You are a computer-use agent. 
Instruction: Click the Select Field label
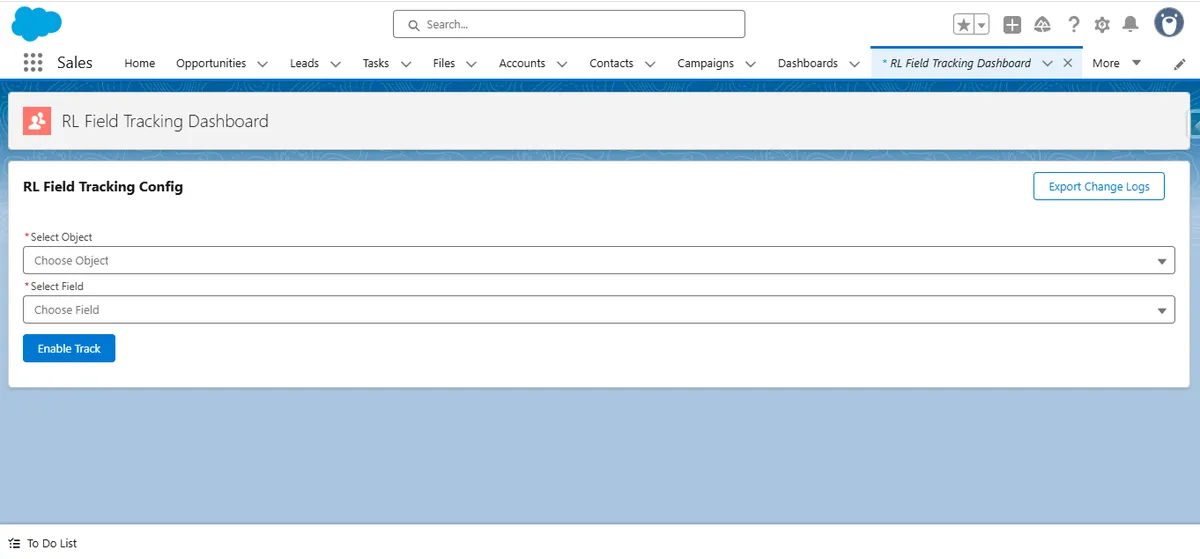coord(57,286)
